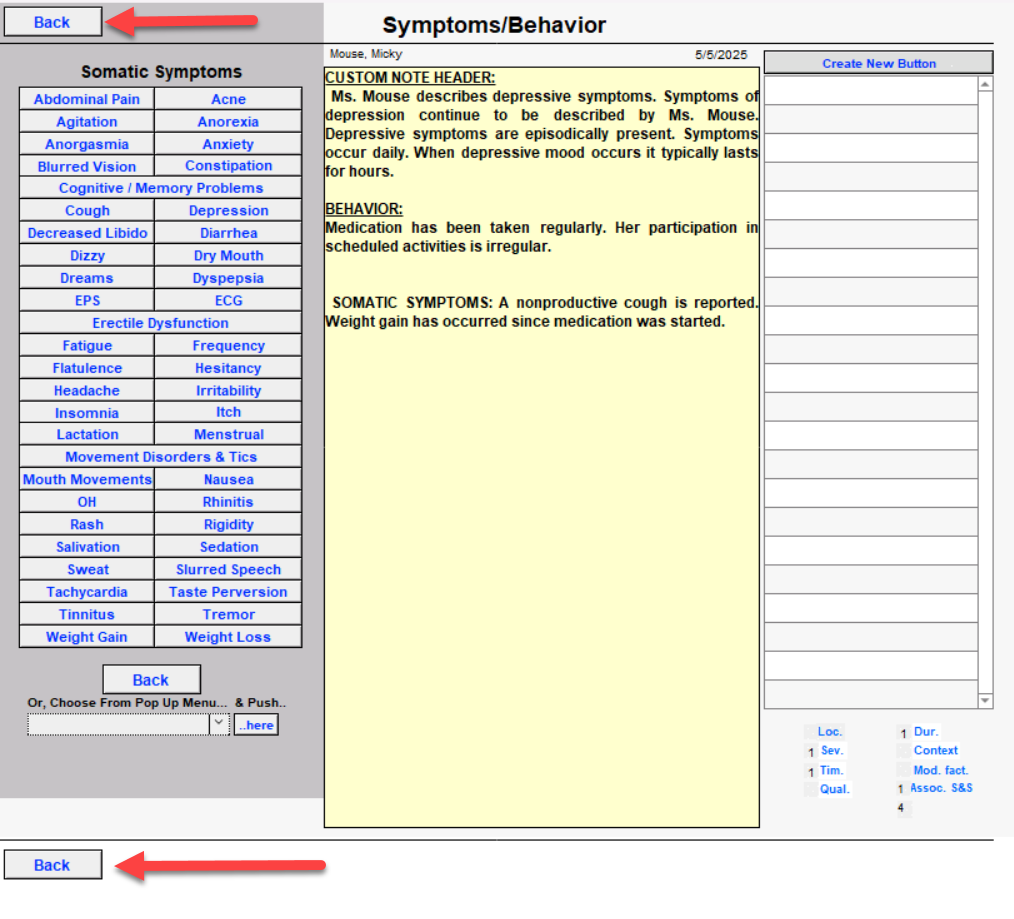
Task: Click the Dur. link
Action: [926, 732]
